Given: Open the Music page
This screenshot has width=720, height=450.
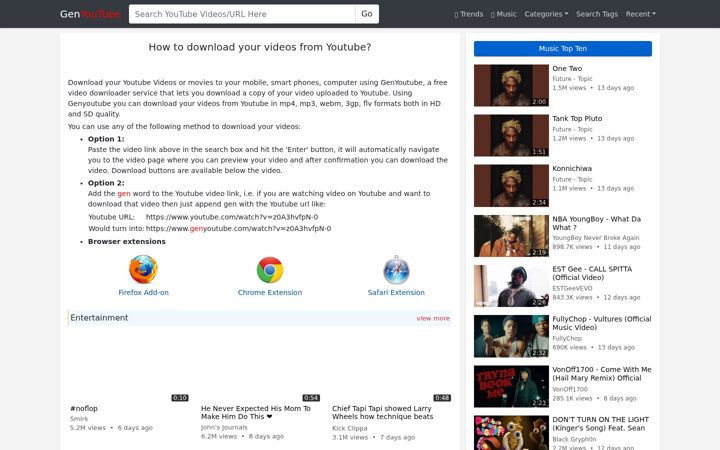Looking at the screenshot, I should (504, 14).
